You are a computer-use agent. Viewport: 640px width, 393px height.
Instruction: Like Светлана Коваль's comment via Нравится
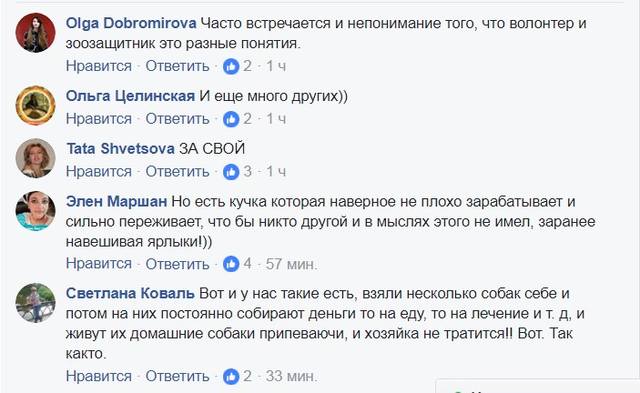(x=99, y=376)
